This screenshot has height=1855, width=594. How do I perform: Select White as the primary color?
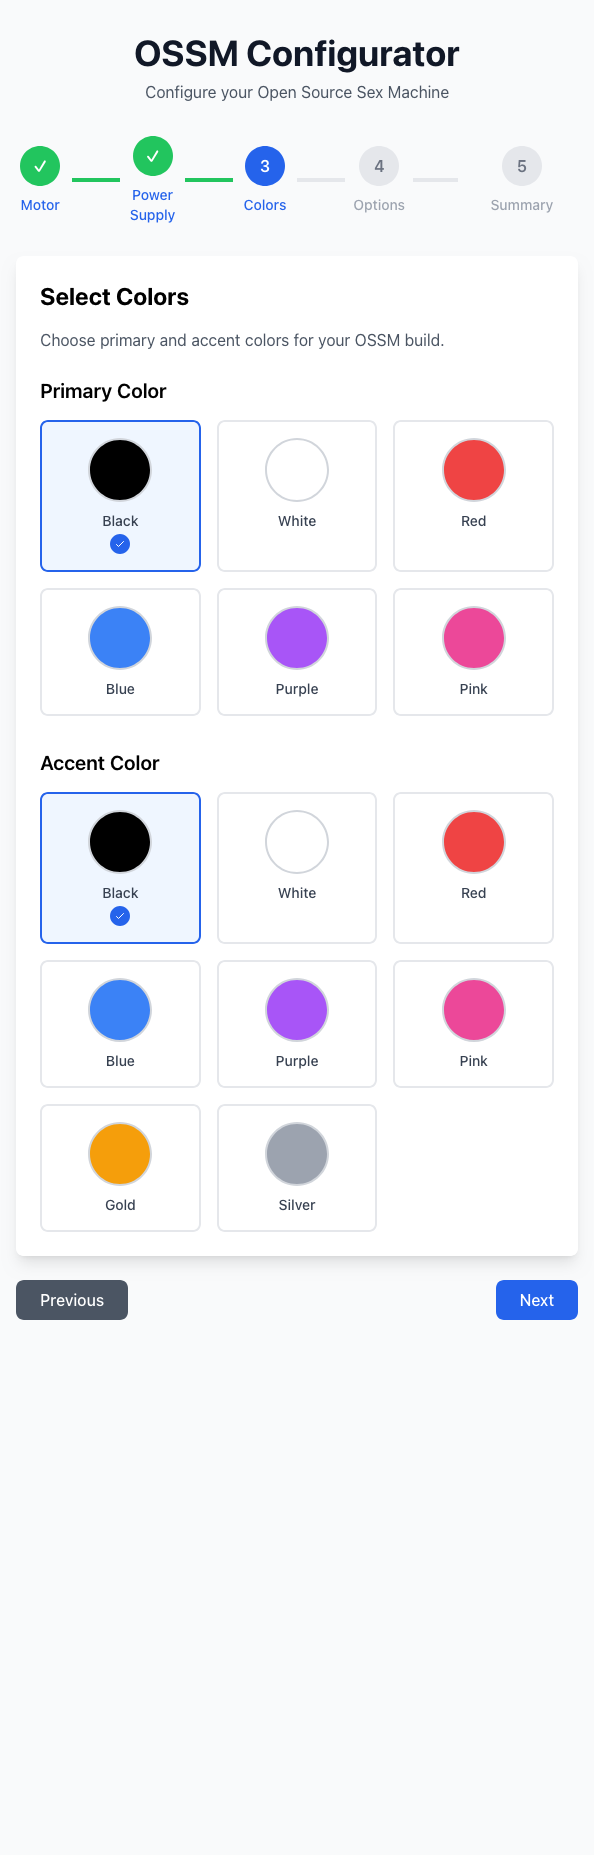tap(296, 495)
